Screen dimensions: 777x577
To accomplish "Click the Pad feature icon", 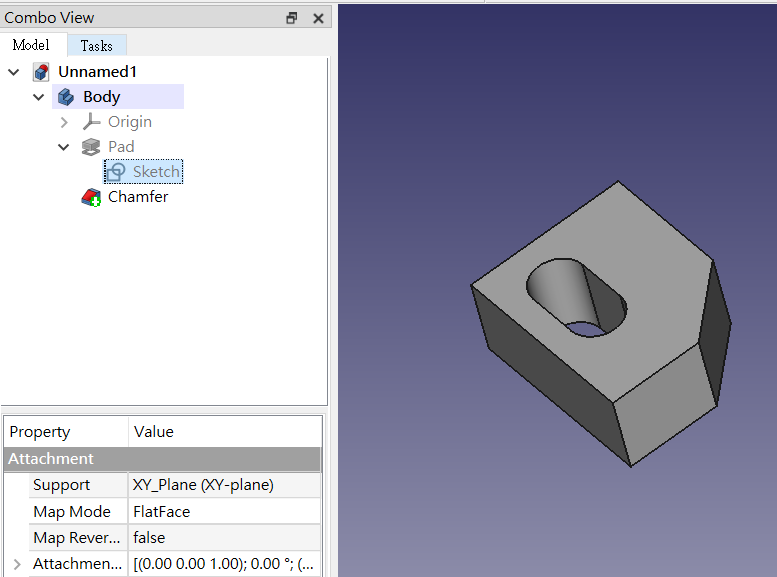I will (x=91, y=147).
